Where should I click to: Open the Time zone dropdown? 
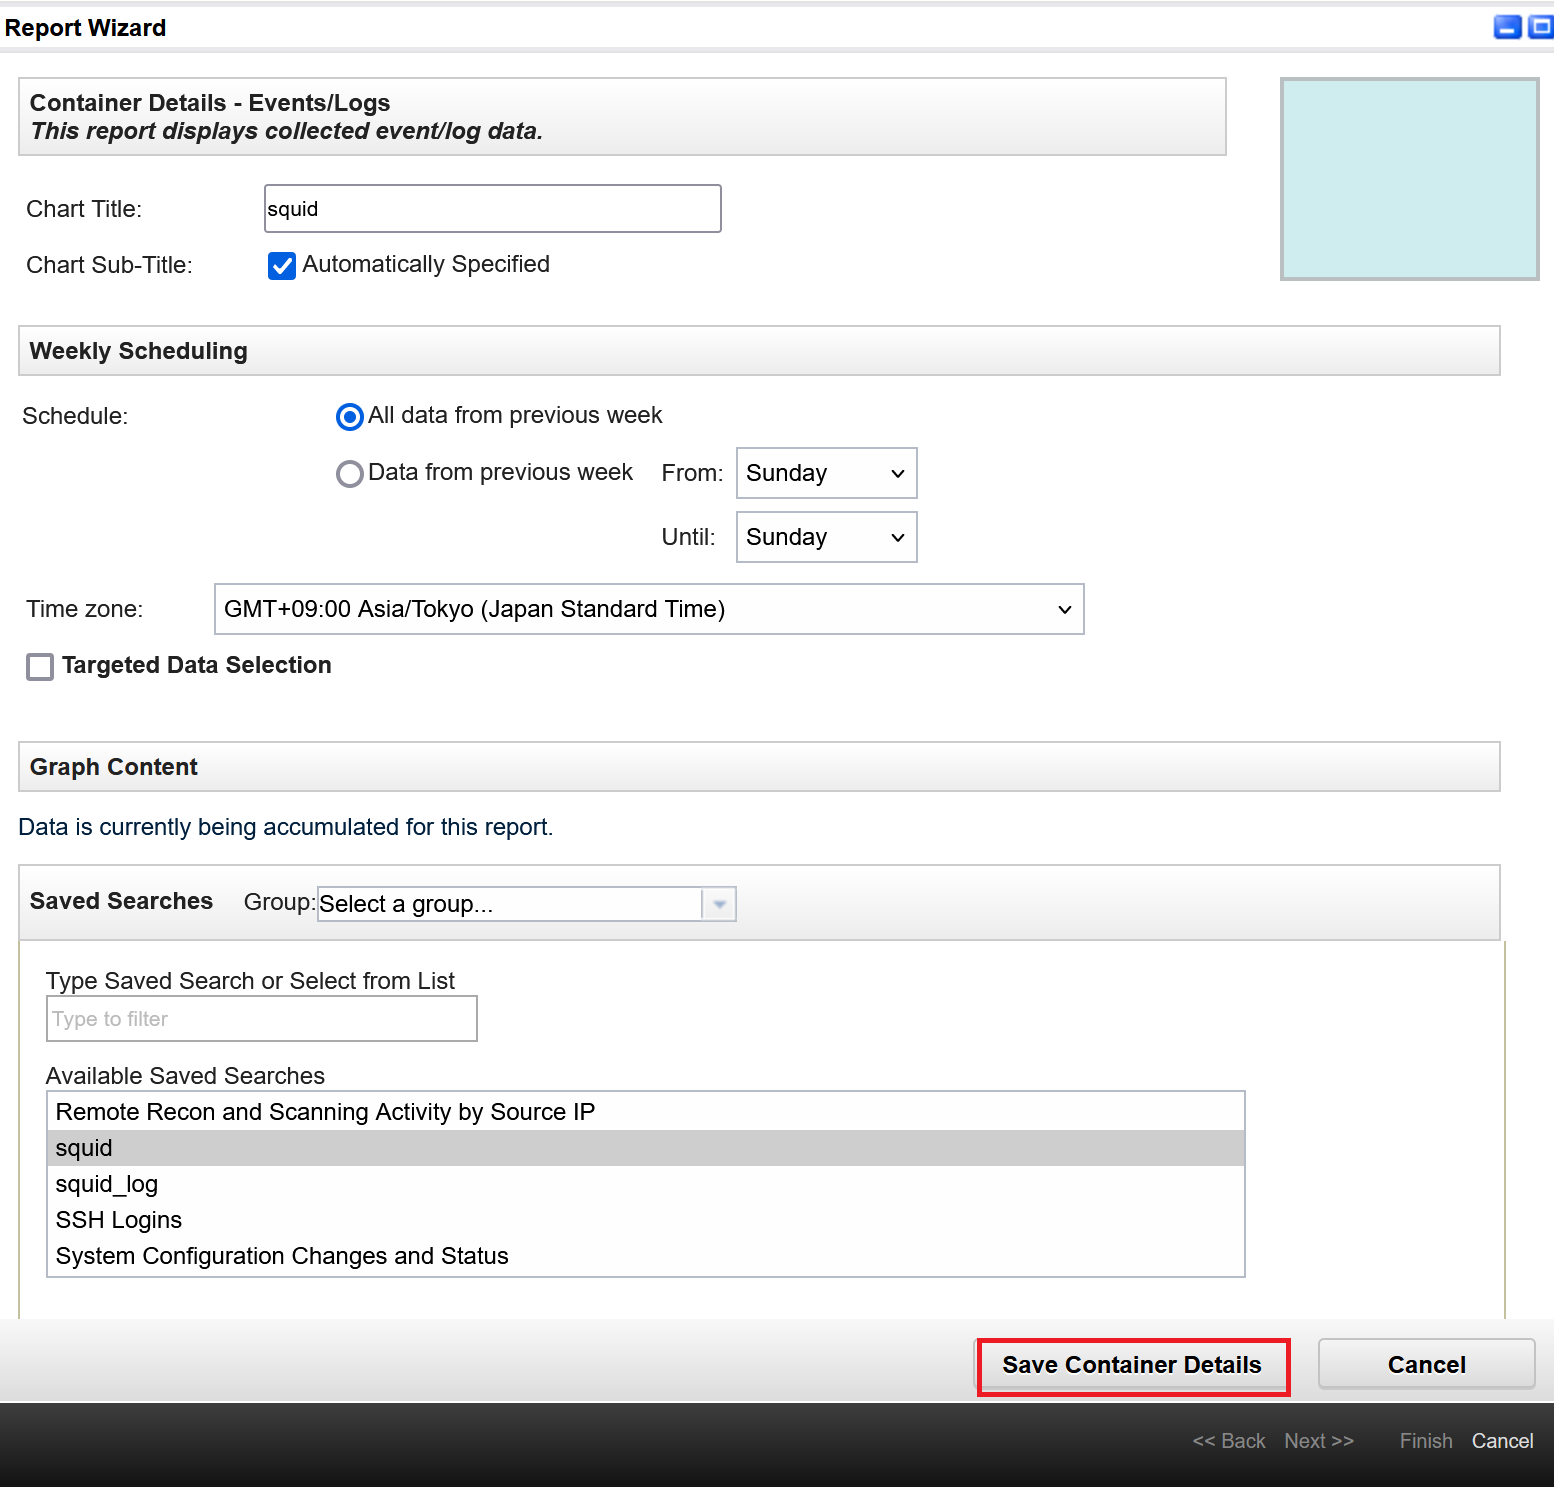pyautogui.click(x=649, y=609)
